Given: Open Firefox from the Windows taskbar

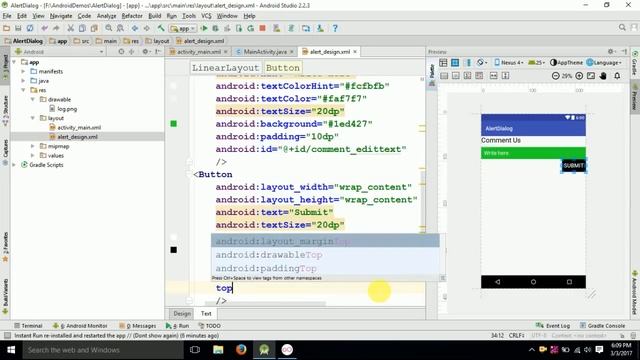Looking at the screenshot, I should click(x=241, y=350).
